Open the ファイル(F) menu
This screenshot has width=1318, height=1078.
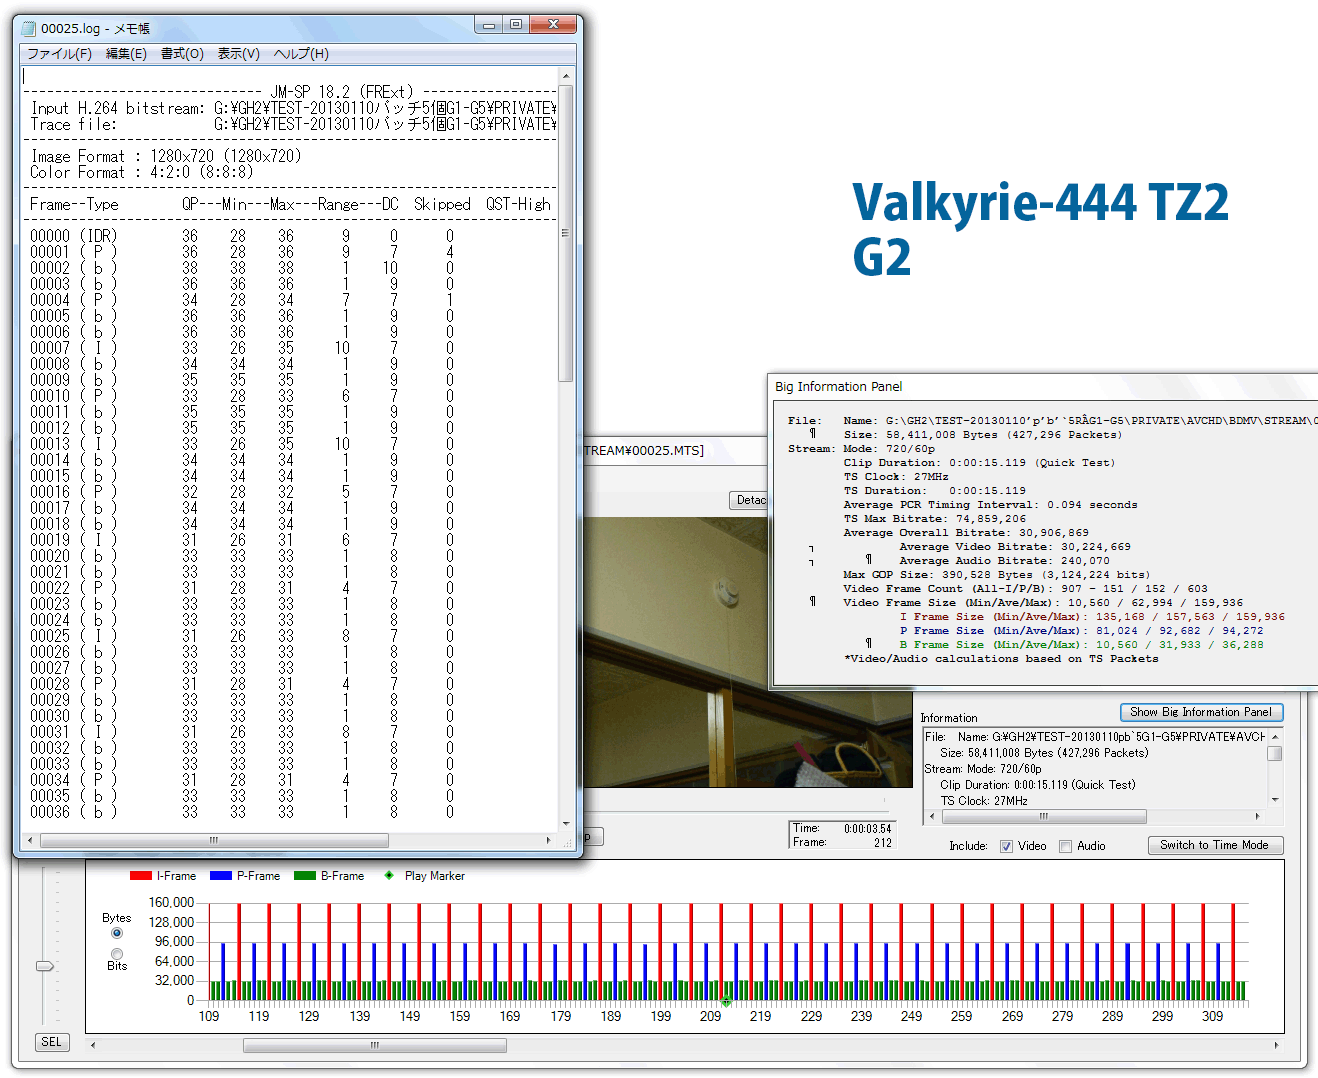pyautogui.click(x=59, y=54)
